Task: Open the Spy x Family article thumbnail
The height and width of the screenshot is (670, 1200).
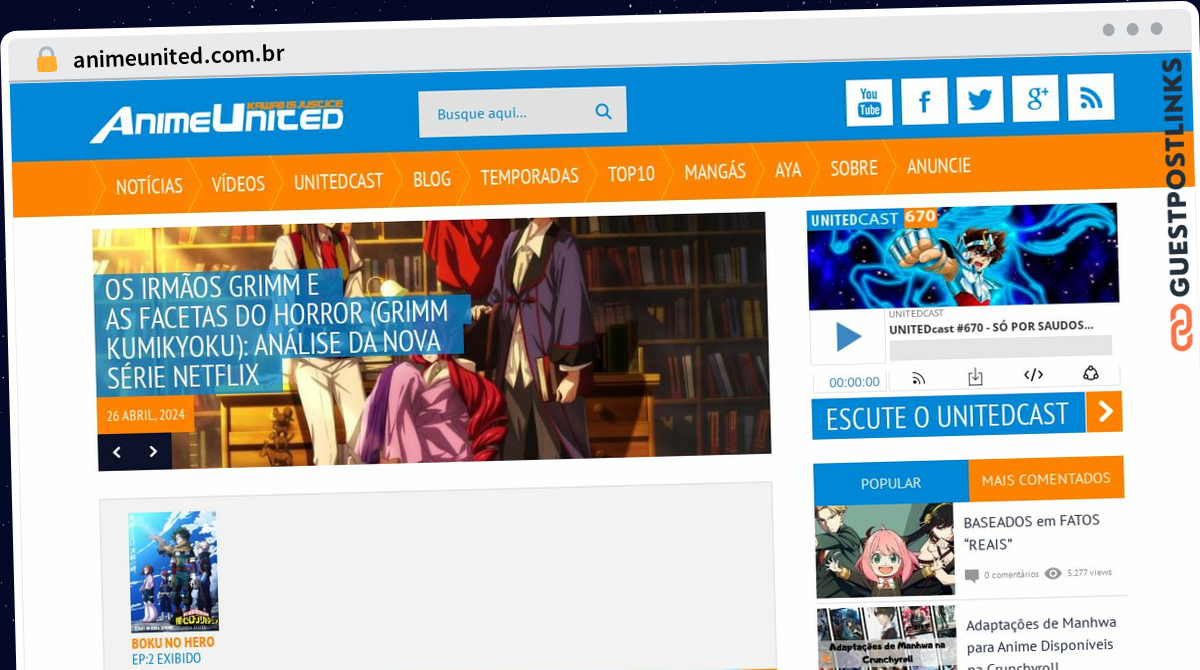Action: 886,550
